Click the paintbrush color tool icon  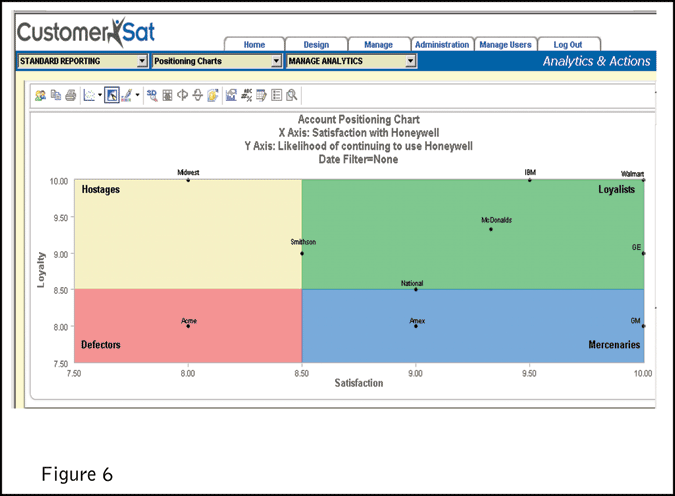[x=128, y=96]
